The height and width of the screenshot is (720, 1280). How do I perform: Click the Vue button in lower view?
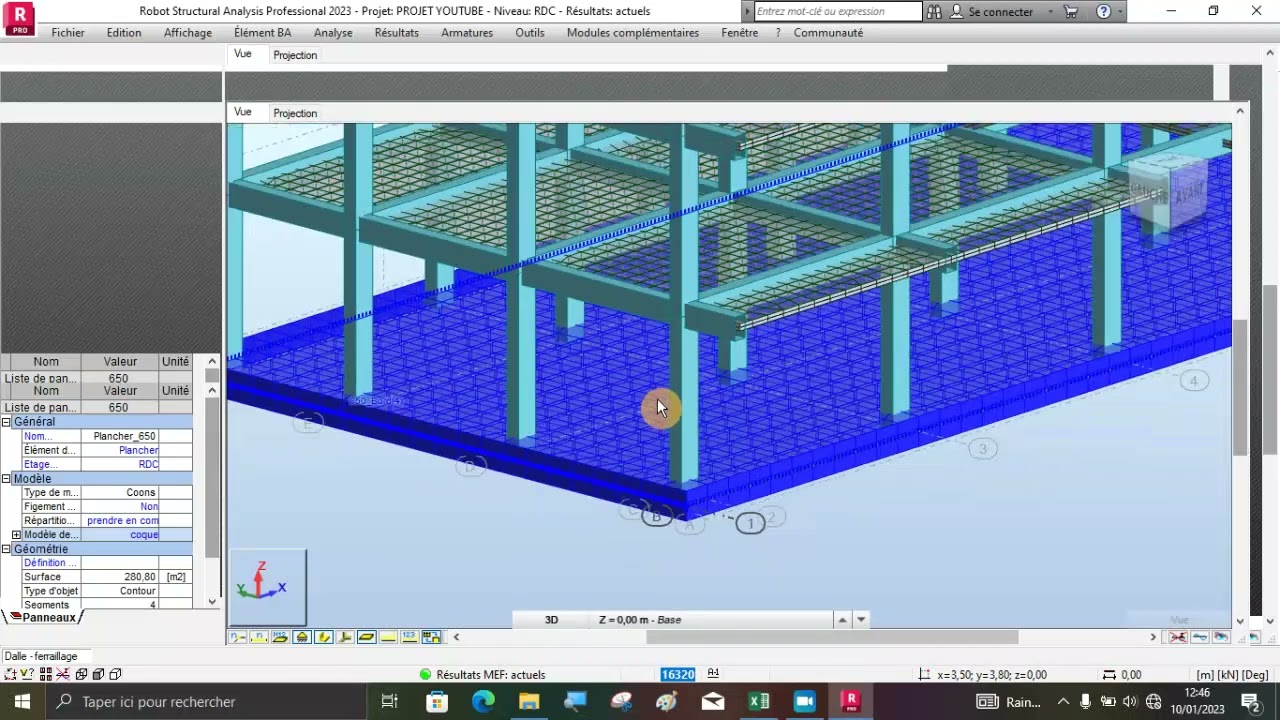coord(243,112)
